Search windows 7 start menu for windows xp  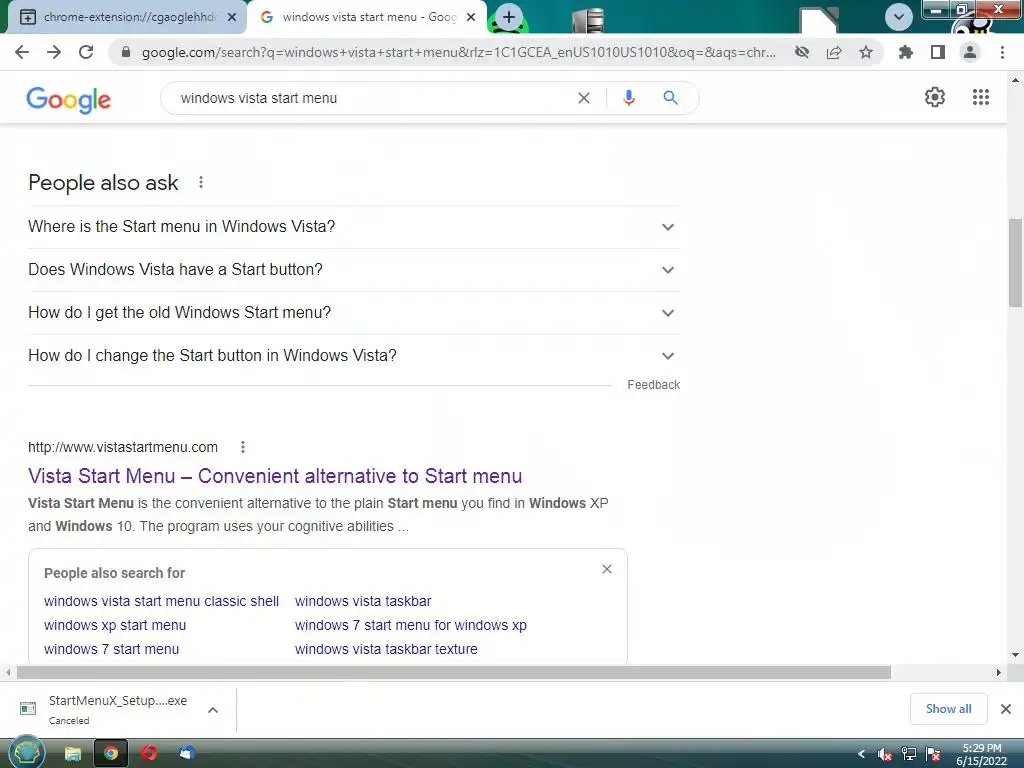tap(411, 626)
